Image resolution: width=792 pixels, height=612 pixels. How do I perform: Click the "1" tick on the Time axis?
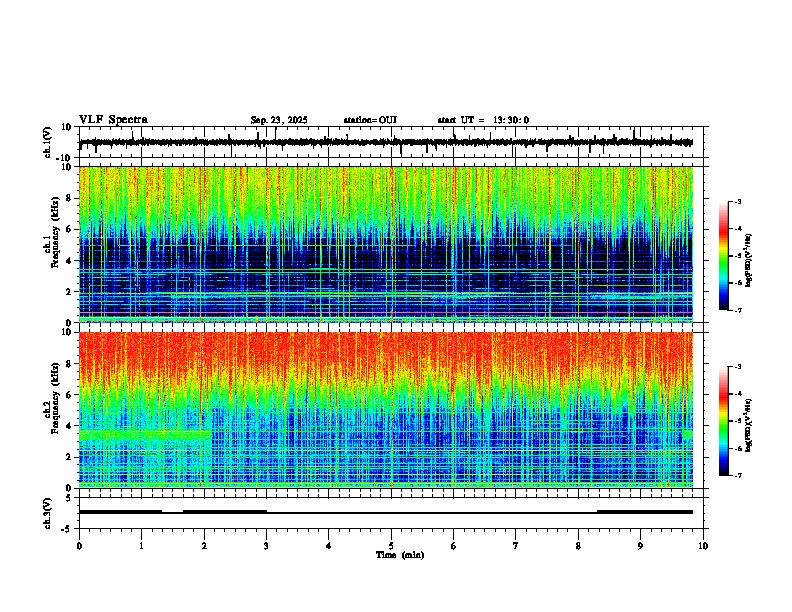click(x=141, y=546)
